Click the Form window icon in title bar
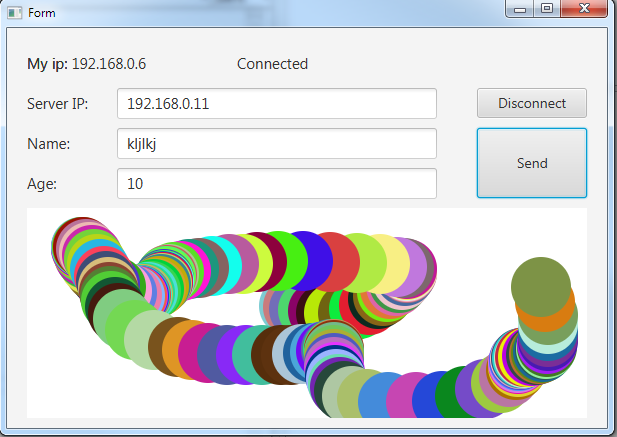617x437 pixels. tap(15, 13)
